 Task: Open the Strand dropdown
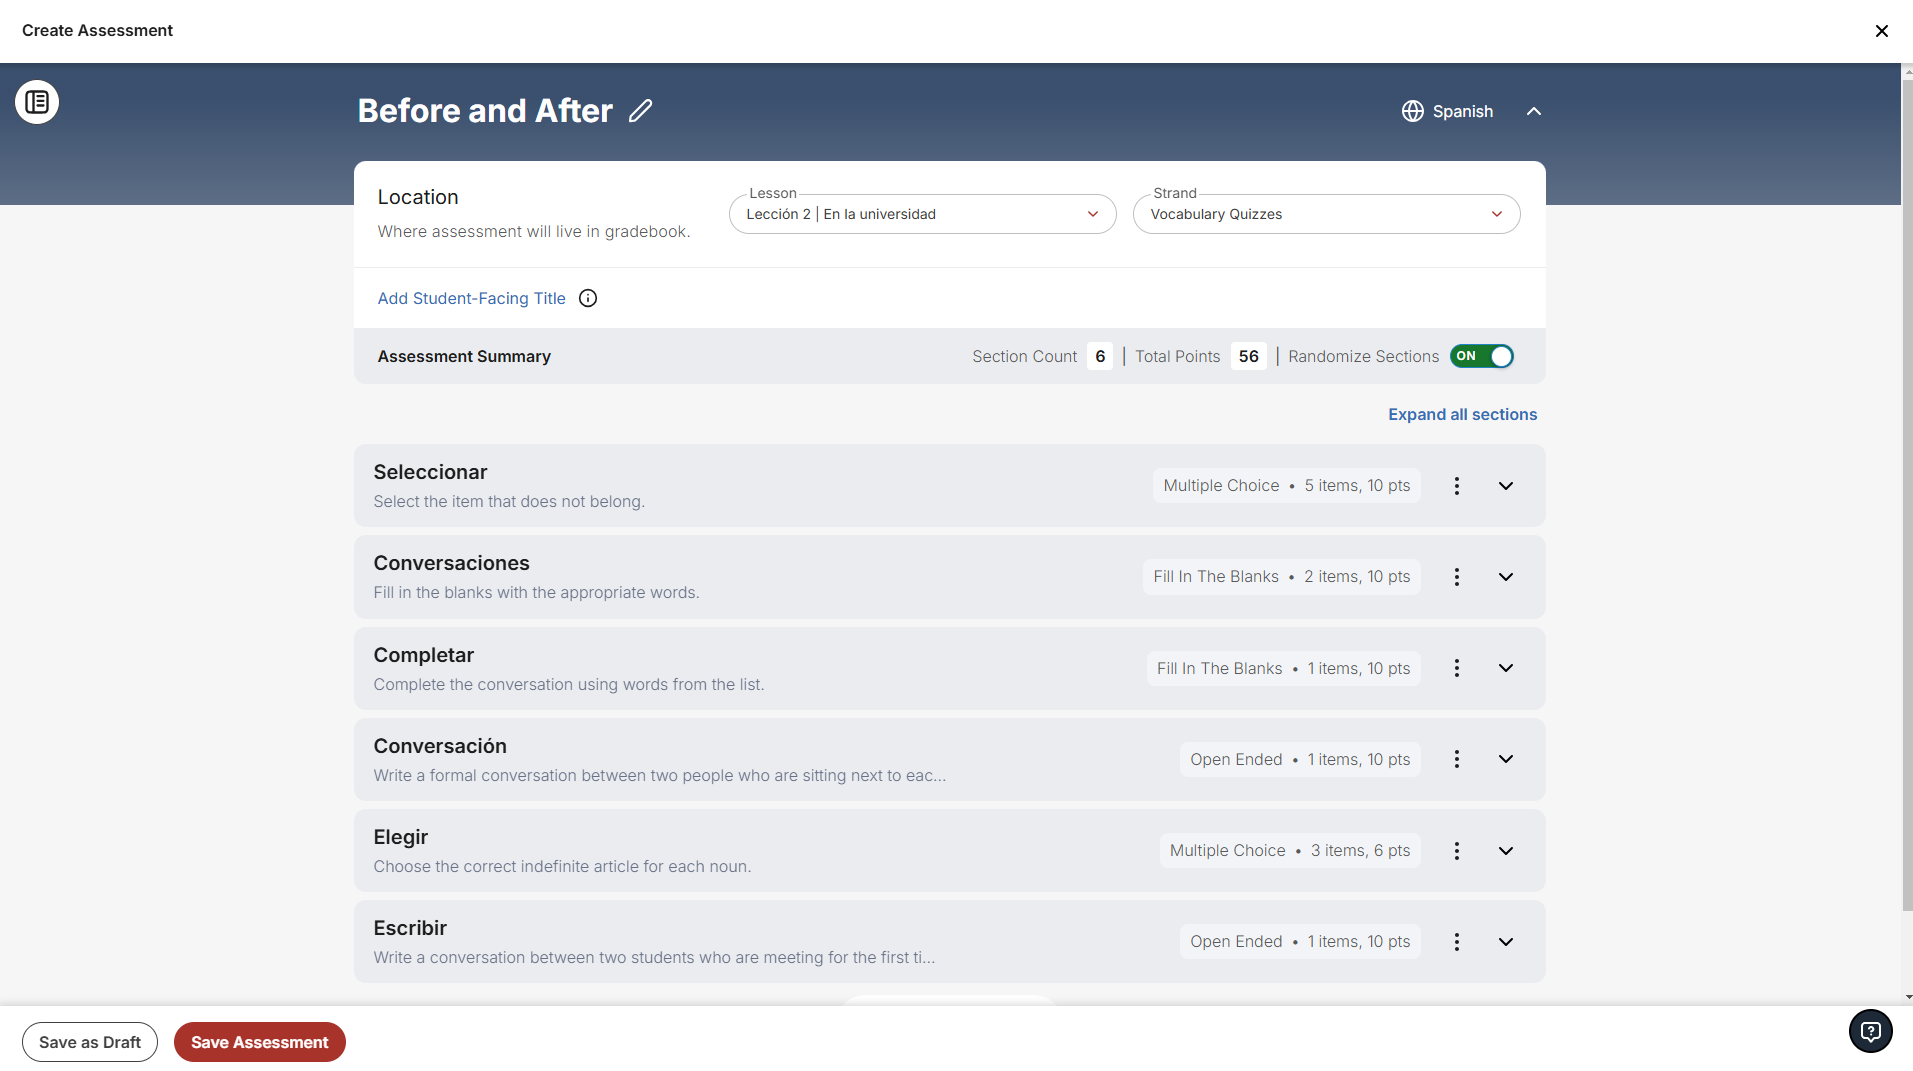[1326, 214]
